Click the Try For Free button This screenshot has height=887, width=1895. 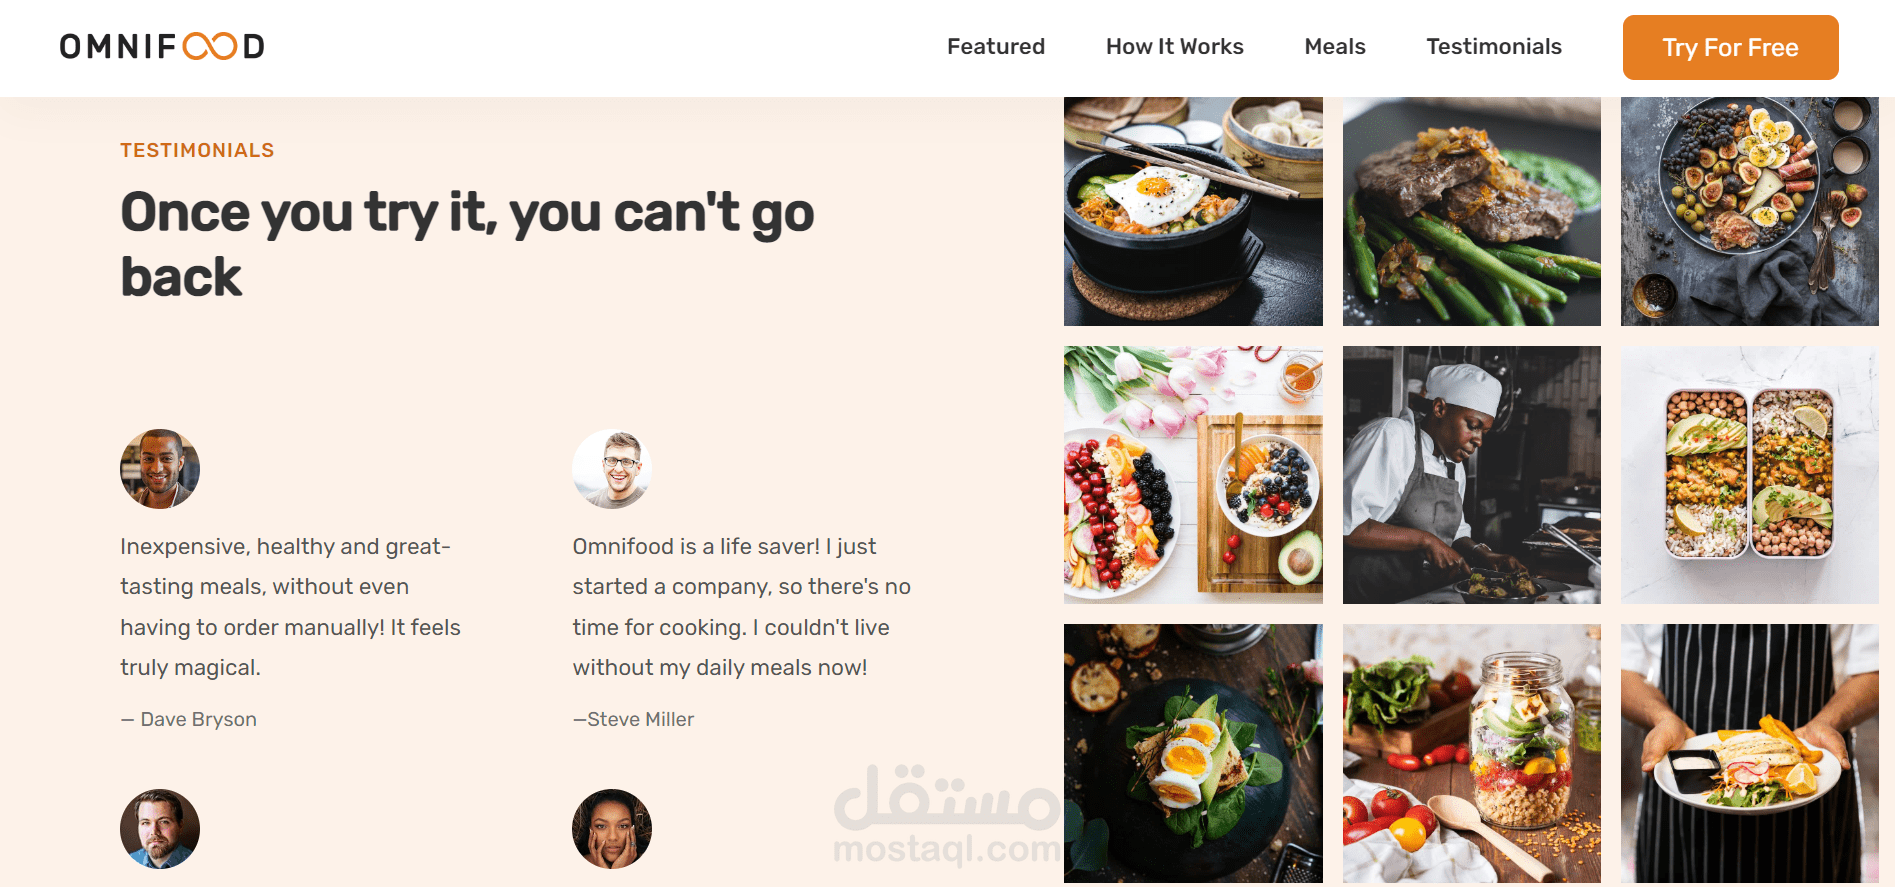coord(1731,47)
